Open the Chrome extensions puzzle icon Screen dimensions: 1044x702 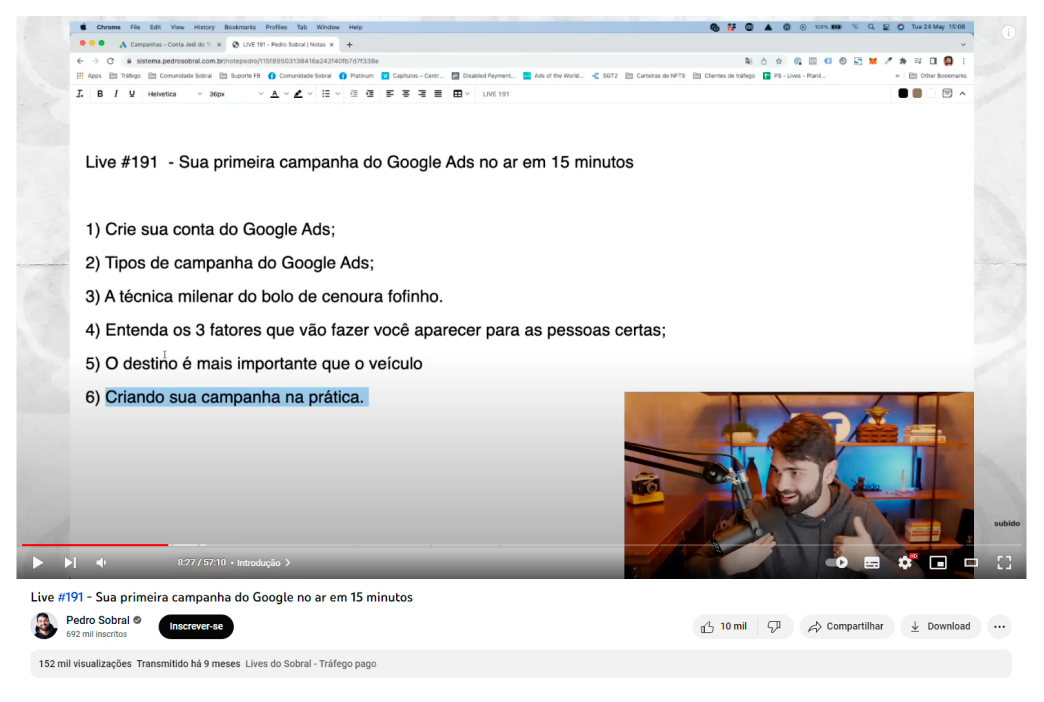point(903,61)
